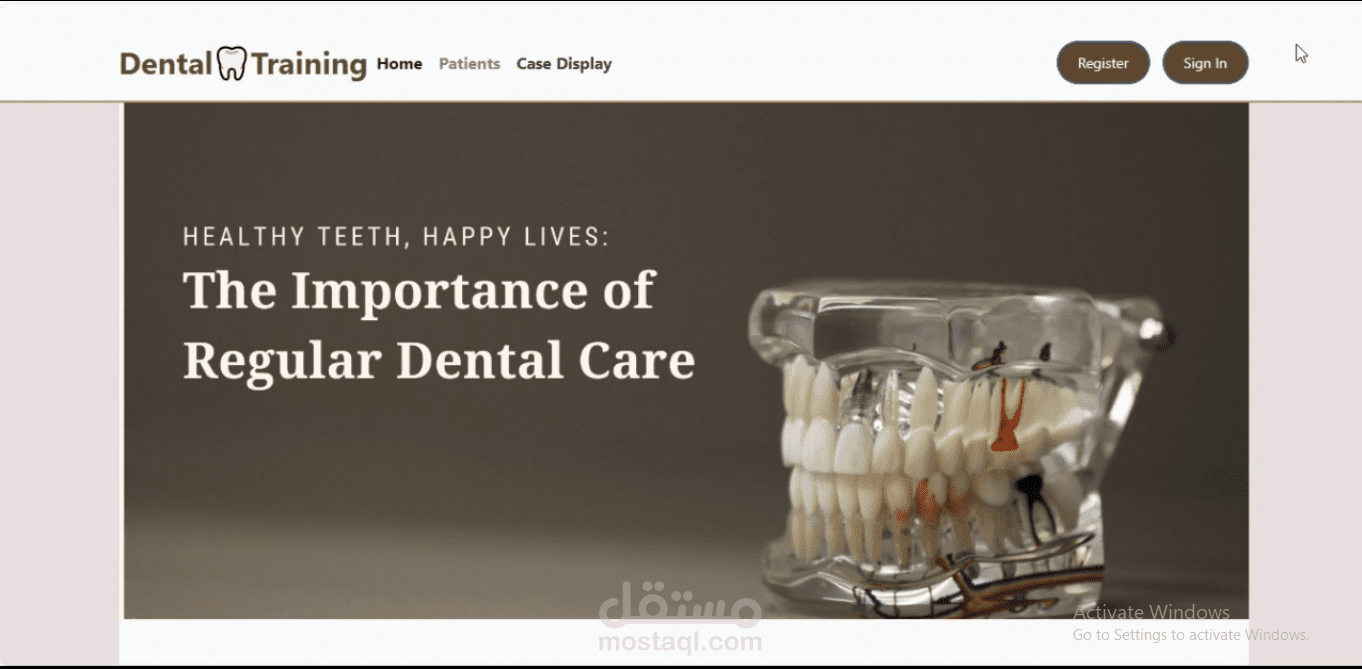Open the Case Display page
This screenshot has width=1362, height=669.
564,64
